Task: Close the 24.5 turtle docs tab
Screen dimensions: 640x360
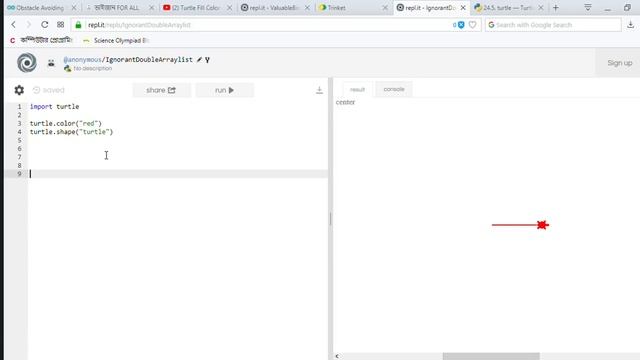Action: (541, 8)
